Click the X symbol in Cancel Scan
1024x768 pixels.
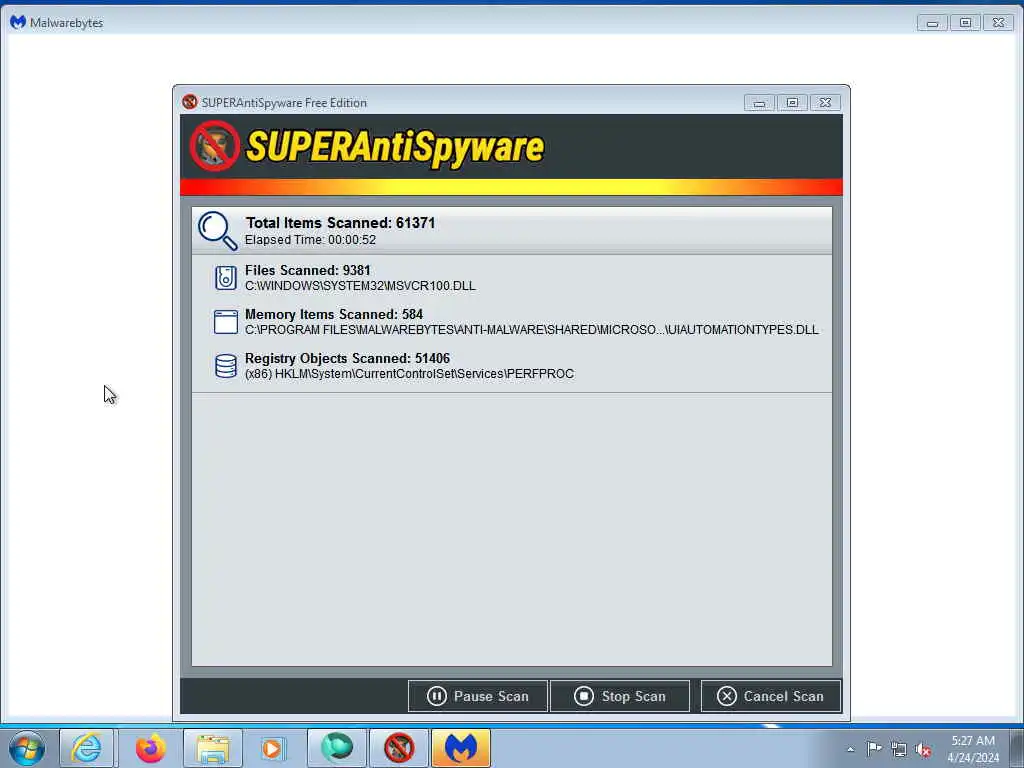pos(726,696)
